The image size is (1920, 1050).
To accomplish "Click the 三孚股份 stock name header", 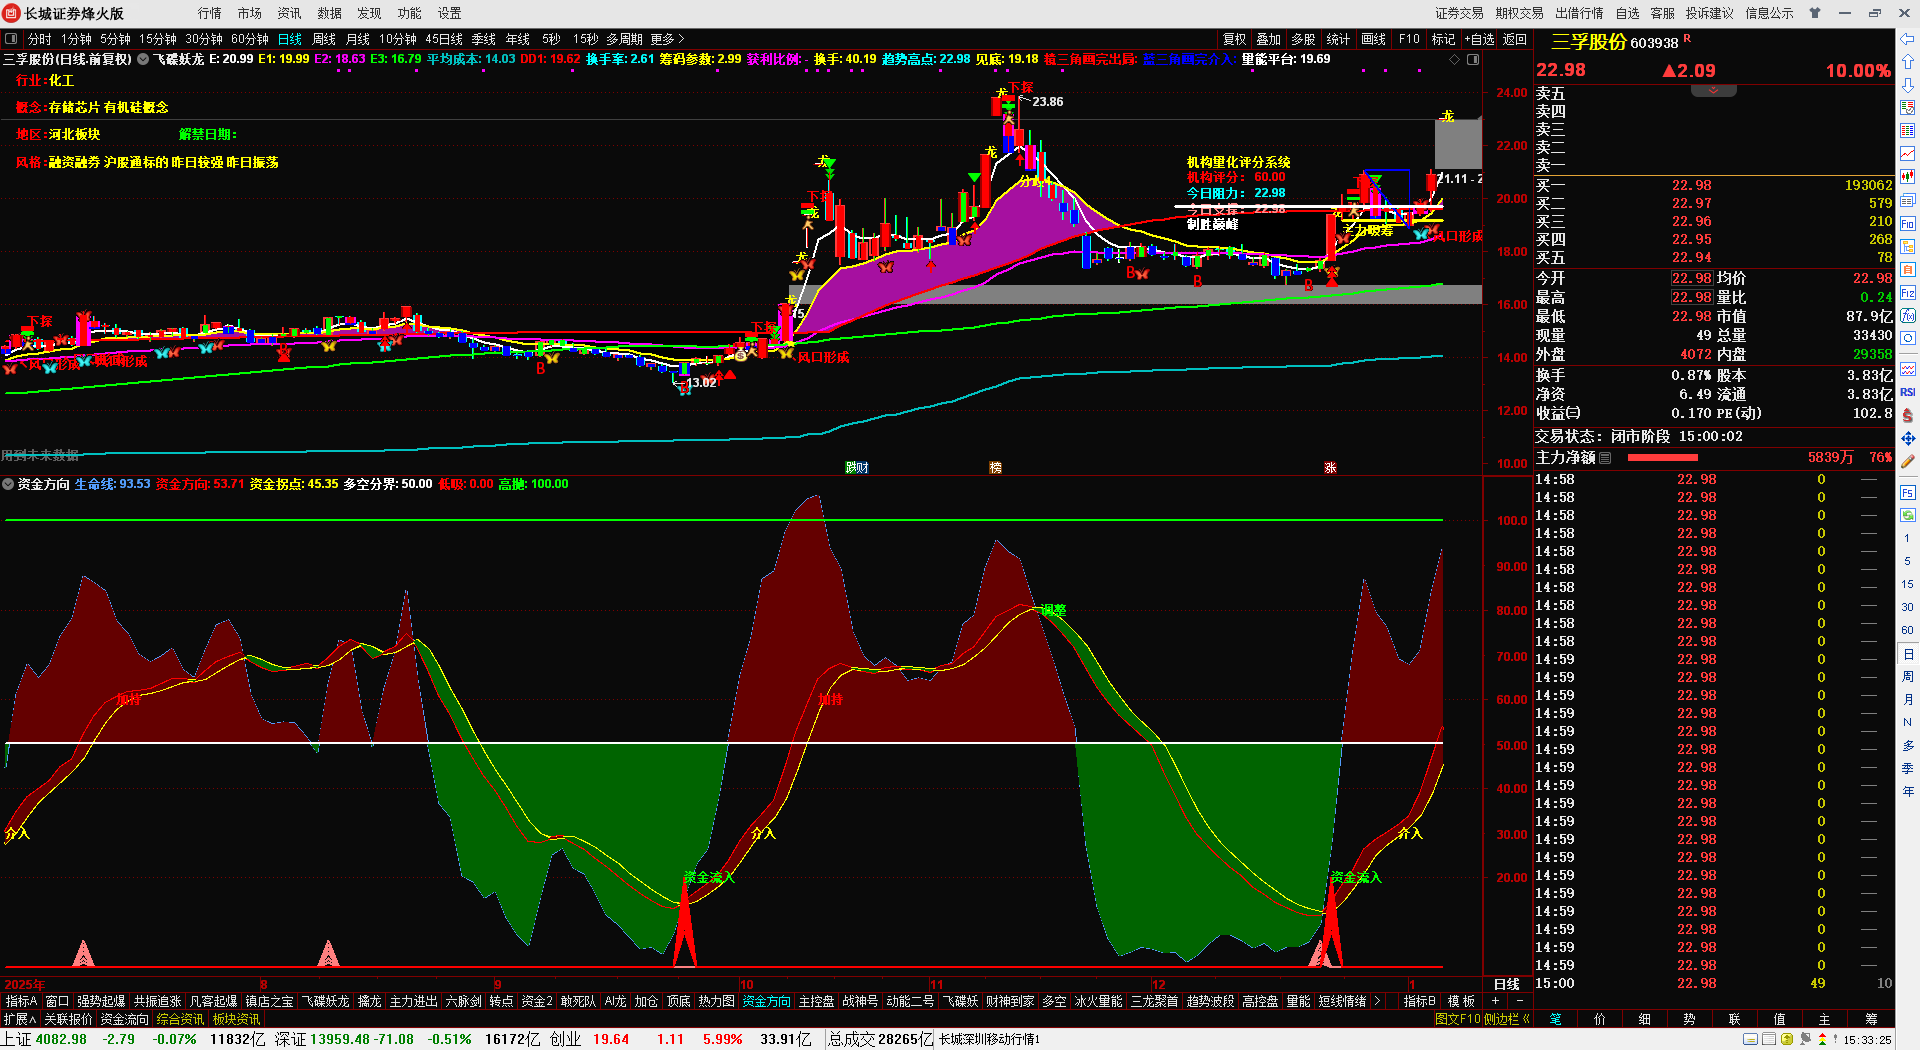I will tap(1589, 42).
